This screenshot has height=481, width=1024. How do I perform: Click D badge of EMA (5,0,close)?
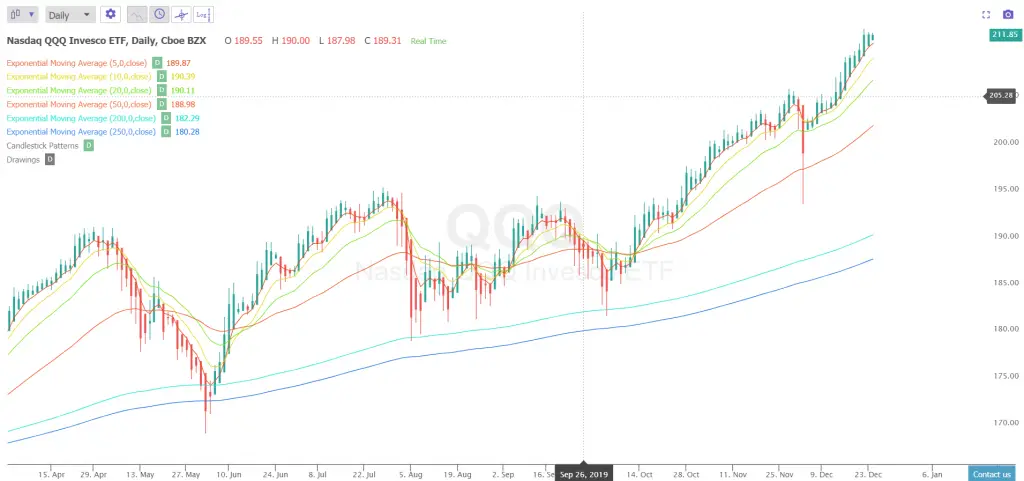[157, 63]
